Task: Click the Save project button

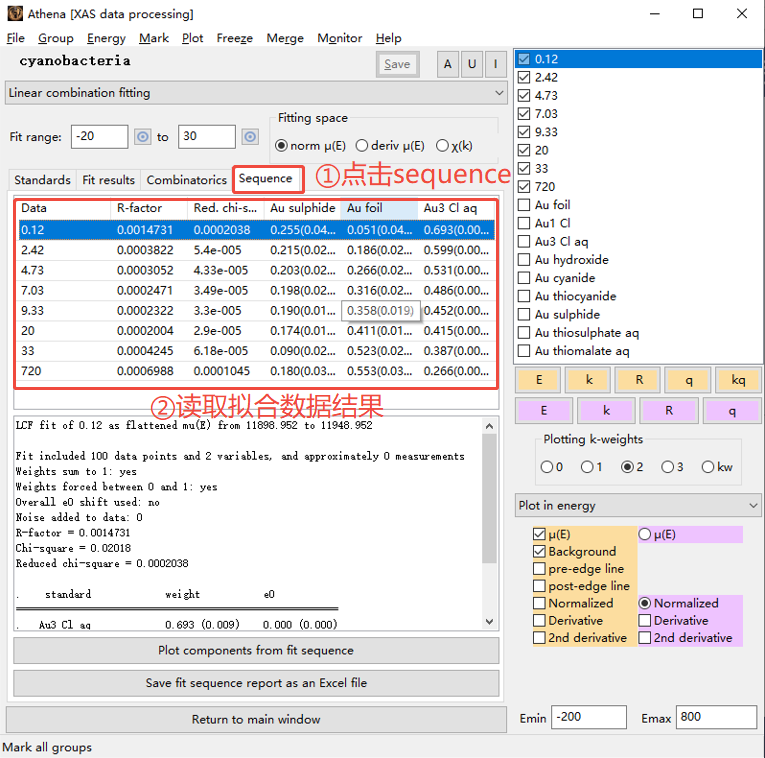Action: point(397,64)
